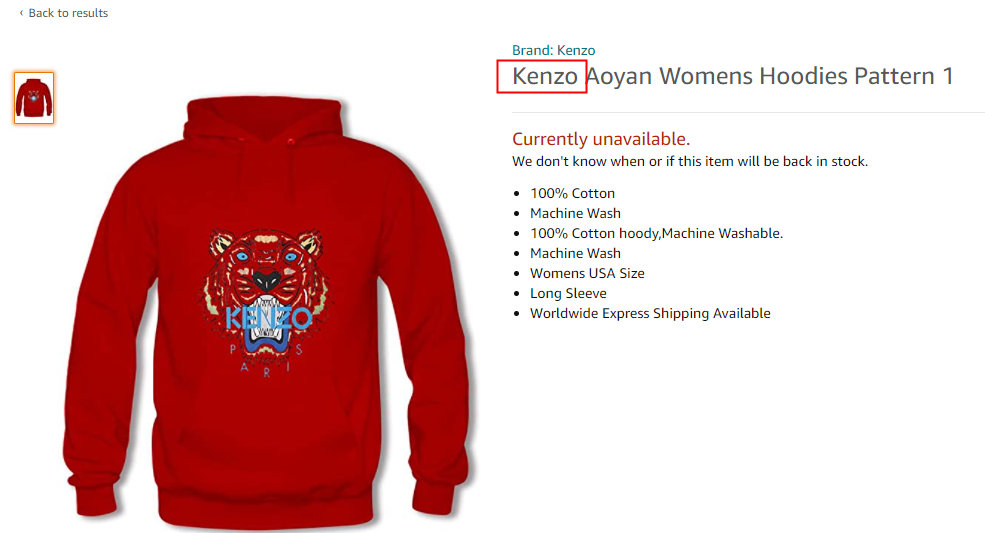
Task: Click the back chevron beside Back to results
Action: pyautogui.click(x=21, y=13)
